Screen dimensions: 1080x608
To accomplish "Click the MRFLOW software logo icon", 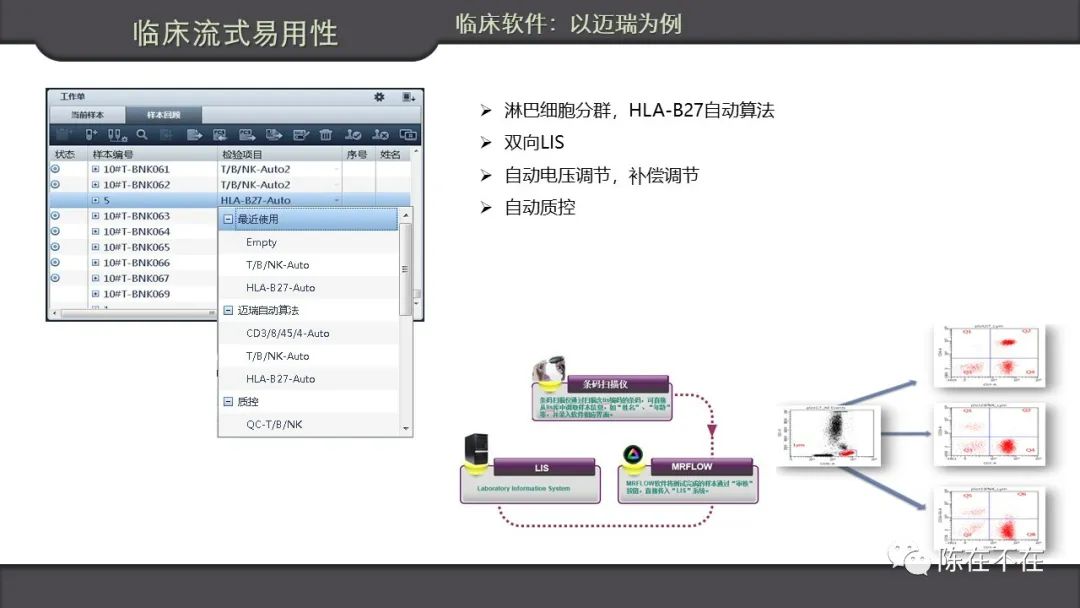I will pos(631,455).
